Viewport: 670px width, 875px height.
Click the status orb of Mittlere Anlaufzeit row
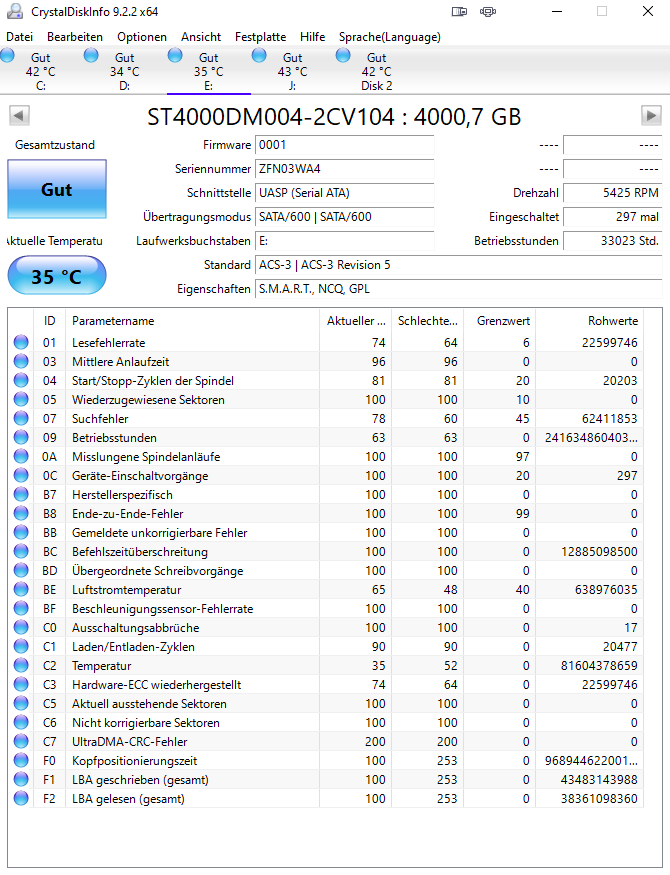(x=21, y=361)
